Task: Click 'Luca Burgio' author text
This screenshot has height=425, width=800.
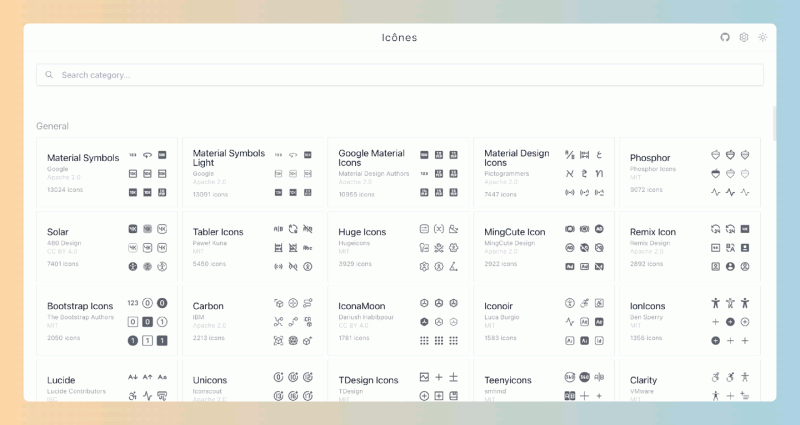Action: (502, 317)
